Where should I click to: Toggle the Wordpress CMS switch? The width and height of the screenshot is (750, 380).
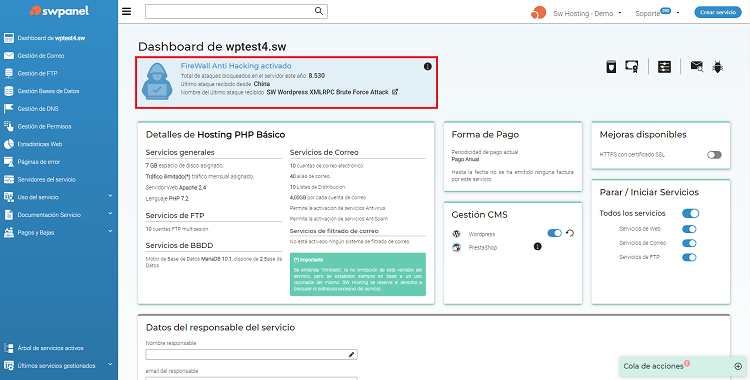click(x=554, y=233)
